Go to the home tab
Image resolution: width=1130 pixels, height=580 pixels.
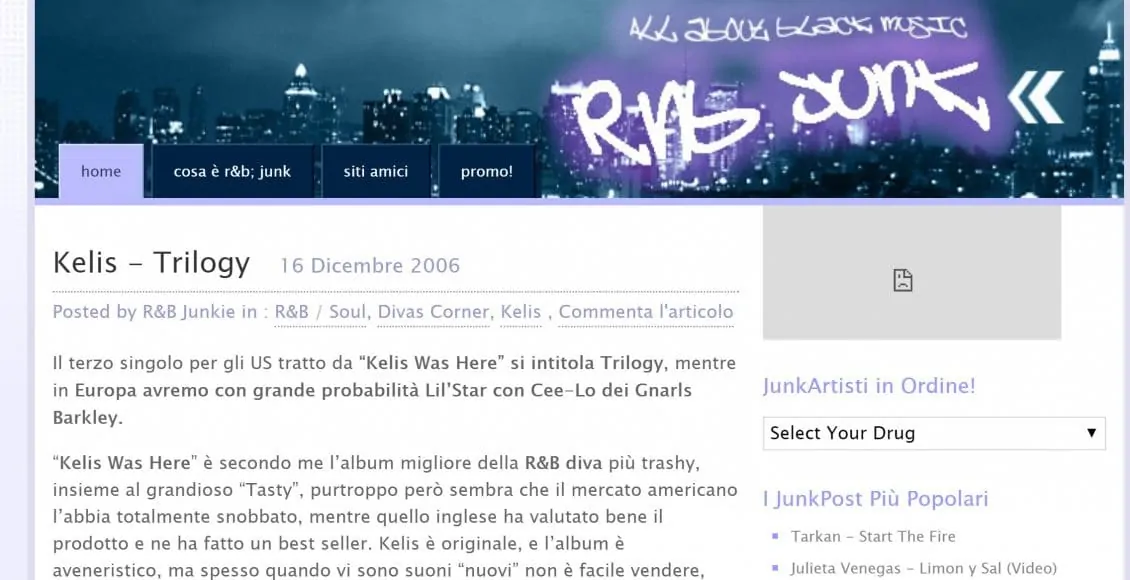101,171
